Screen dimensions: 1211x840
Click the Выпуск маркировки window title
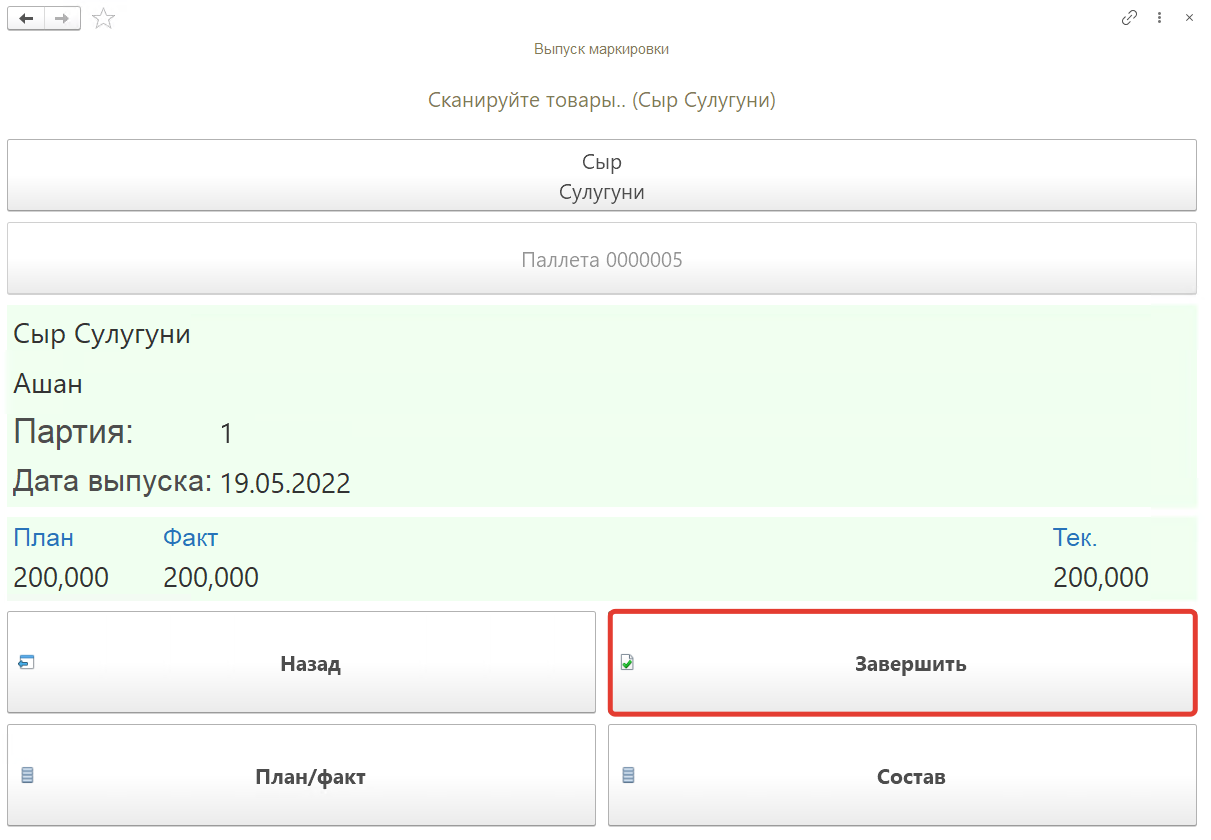[601, 49]
